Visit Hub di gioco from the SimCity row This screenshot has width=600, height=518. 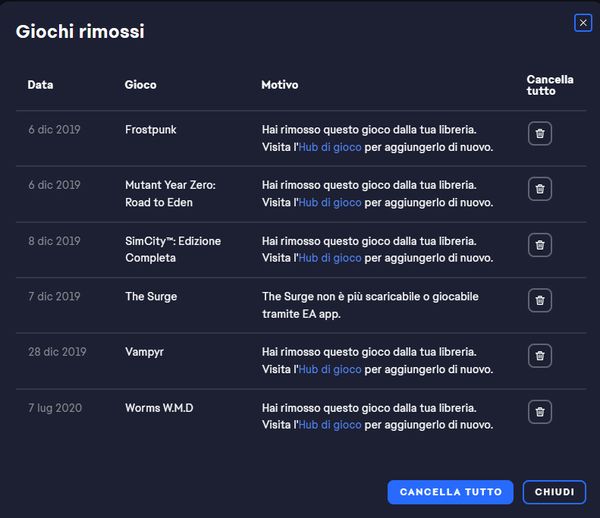tap(330, 258)
